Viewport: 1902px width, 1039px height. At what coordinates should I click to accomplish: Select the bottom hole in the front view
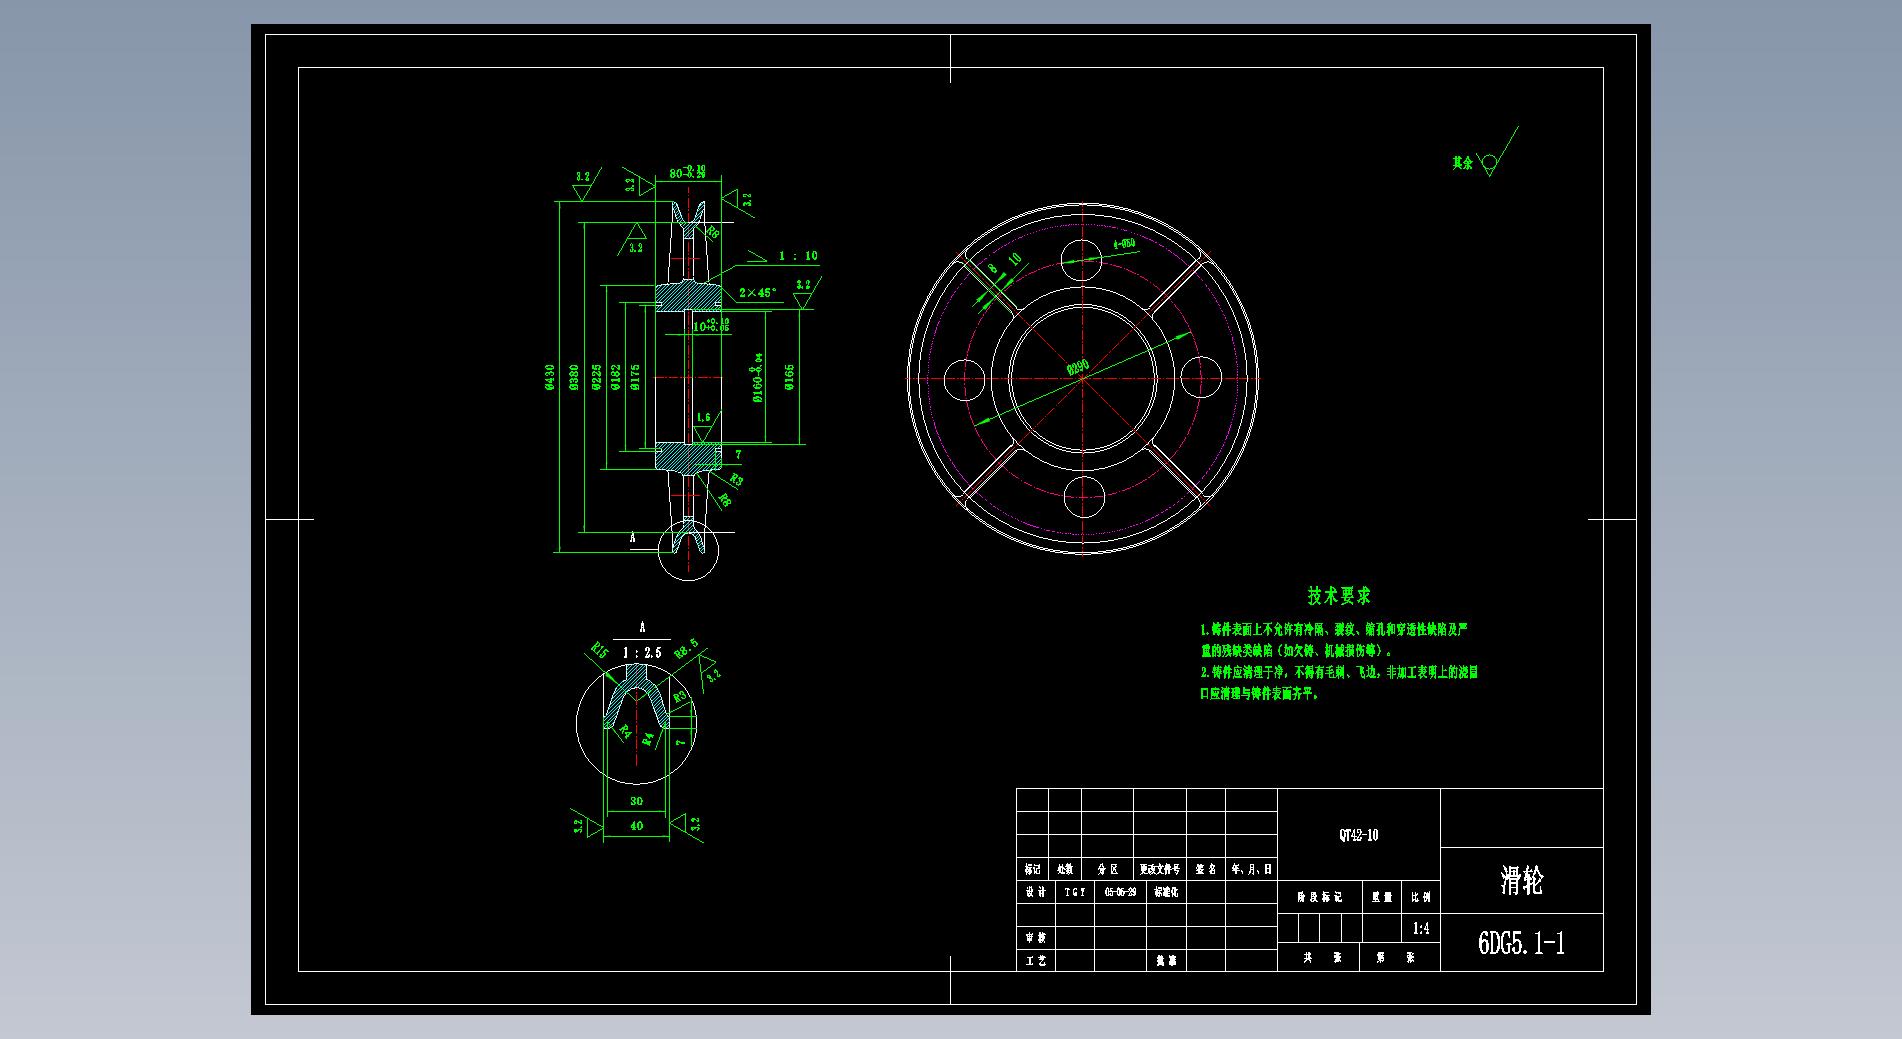click(1083, 496)
